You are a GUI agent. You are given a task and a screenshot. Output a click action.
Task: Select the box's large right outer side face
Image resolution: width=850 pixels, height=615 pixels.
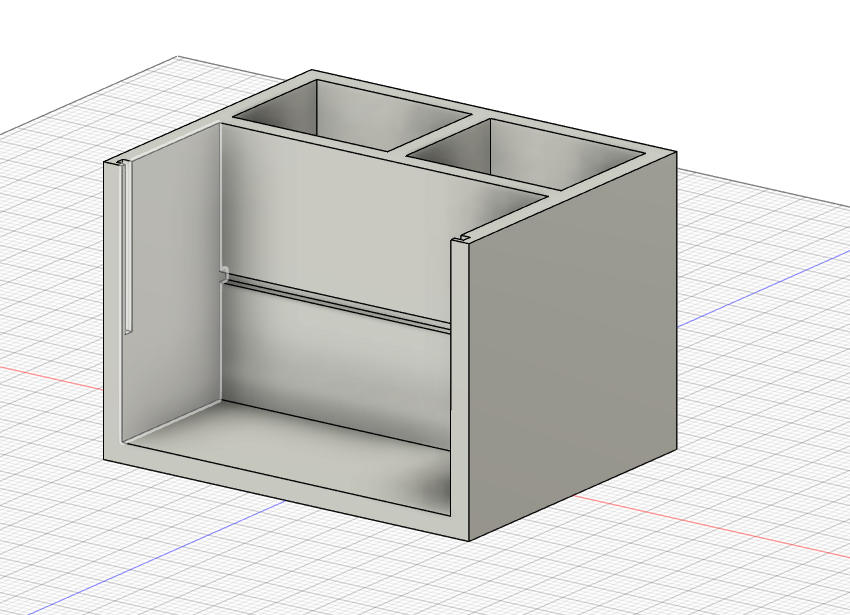tap(572, 347)
